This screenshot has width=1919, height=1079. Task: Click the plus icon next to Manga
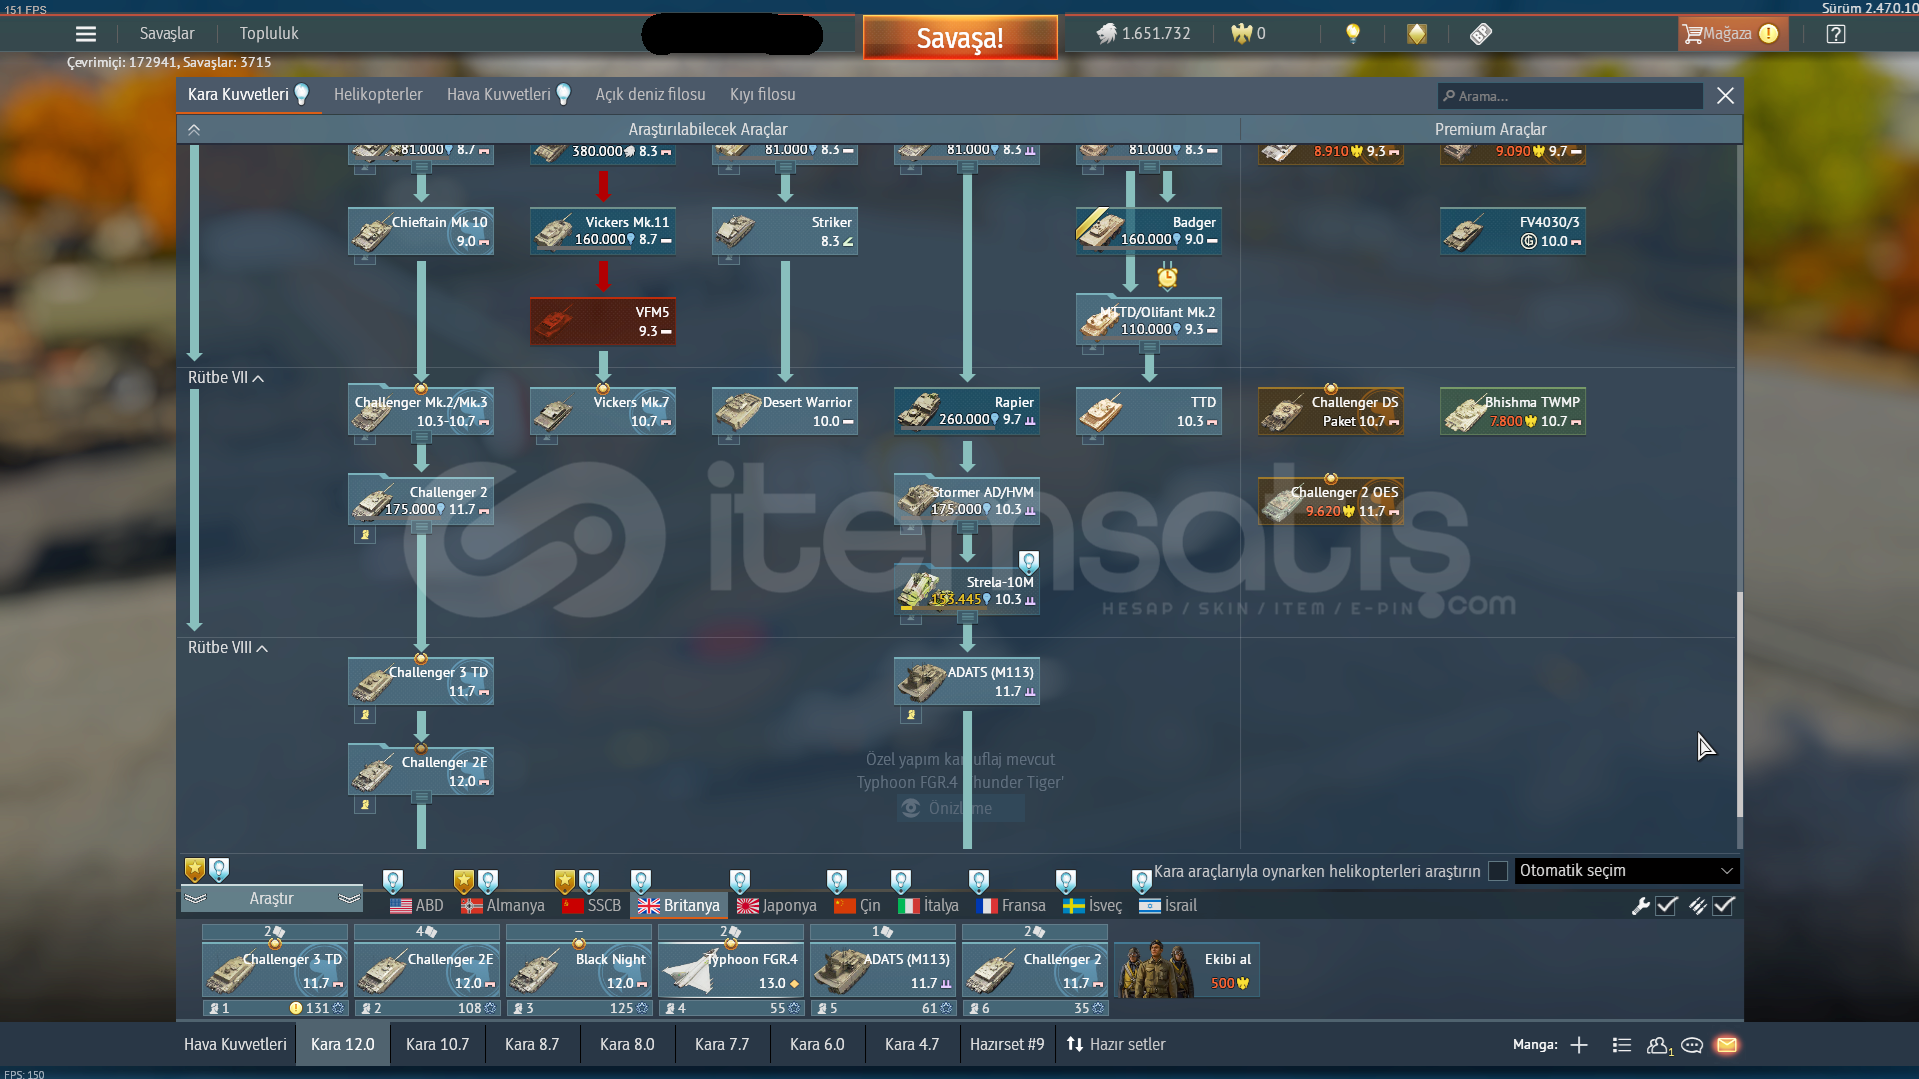click(1579, 1045)
